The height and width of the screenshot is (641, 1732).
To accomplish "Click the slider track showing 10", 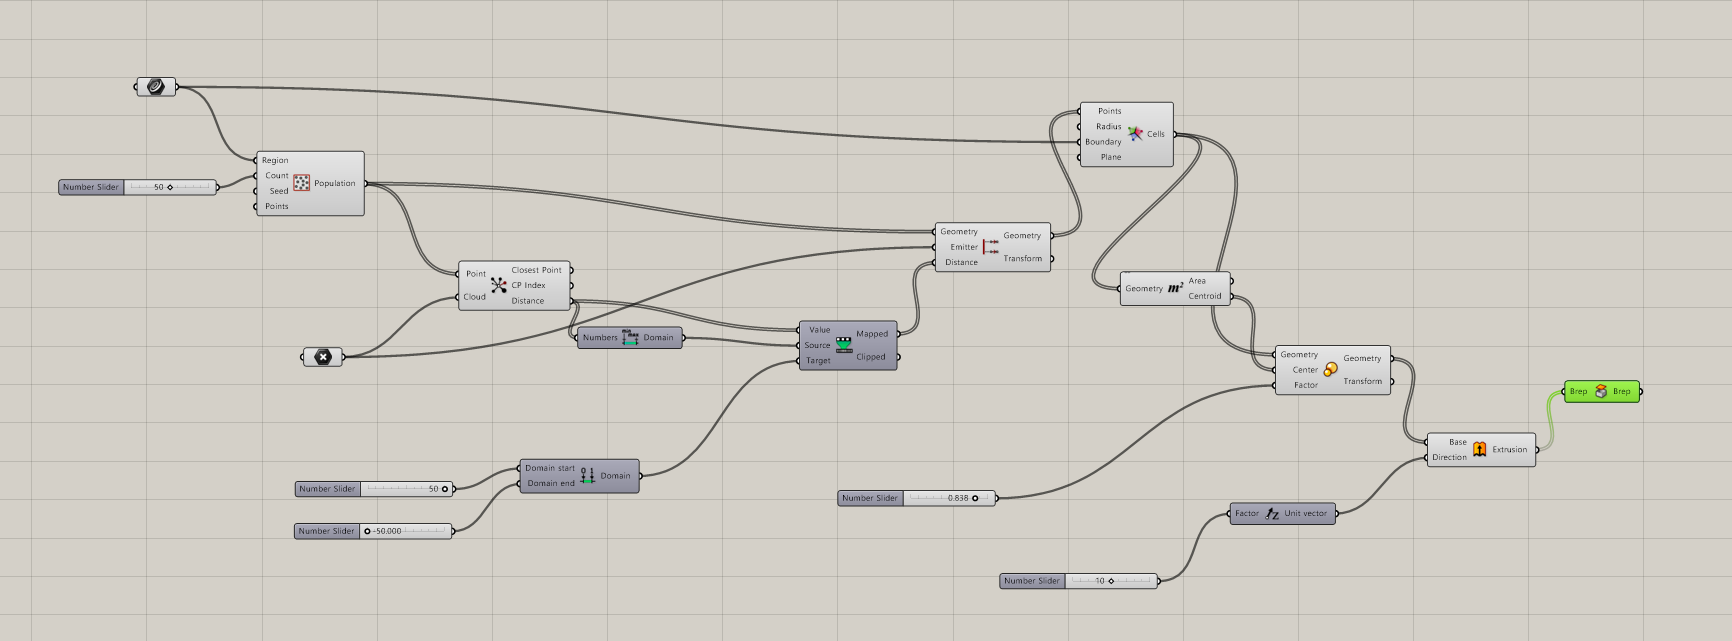I will point(1110,581).
